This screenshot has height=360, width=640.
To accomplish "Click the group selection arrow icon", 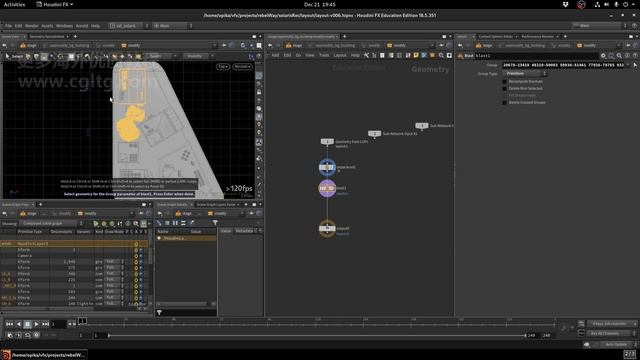I will (x=635, y=65).
